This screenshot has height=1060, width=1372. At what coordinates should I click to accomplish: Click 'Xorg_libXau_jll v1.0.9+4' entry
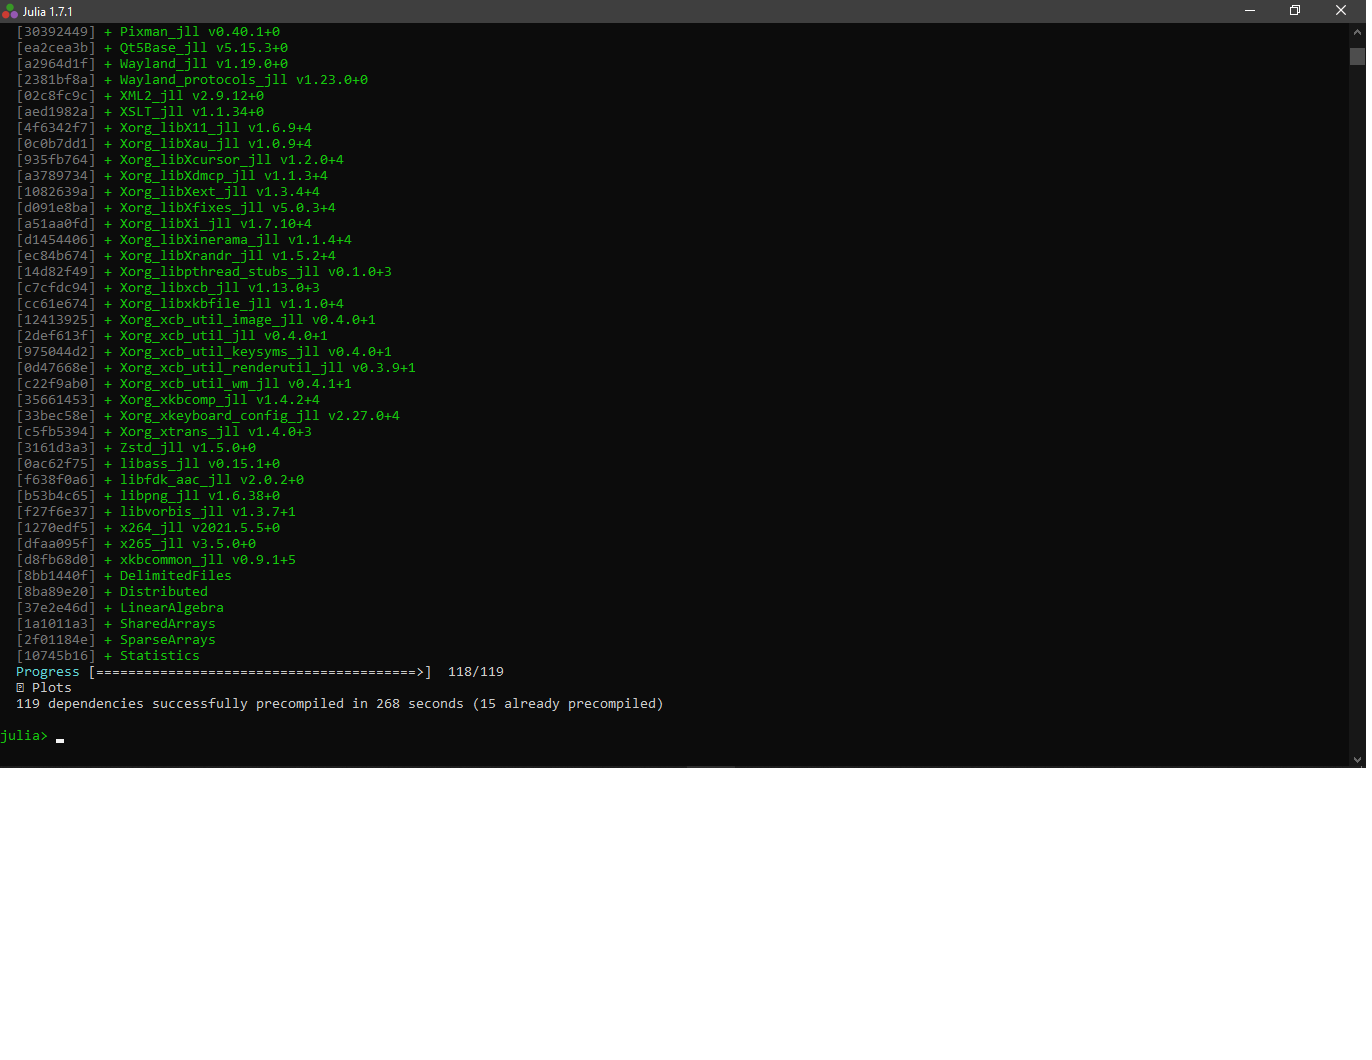coord(216,144)
